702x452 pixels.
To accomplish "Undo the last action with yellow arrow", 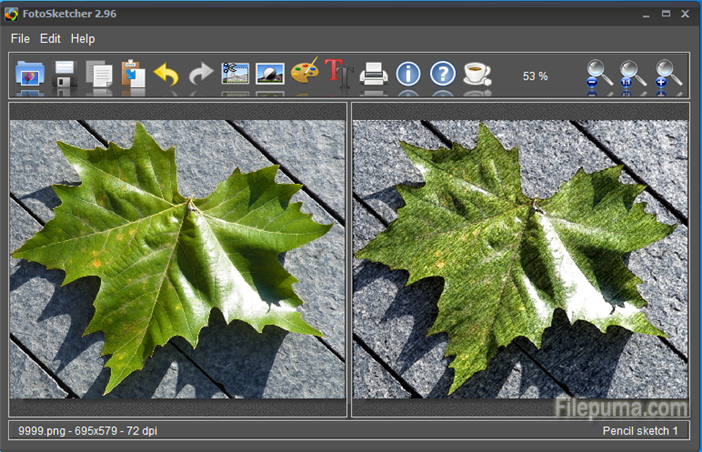I will [x=167, y=75].
